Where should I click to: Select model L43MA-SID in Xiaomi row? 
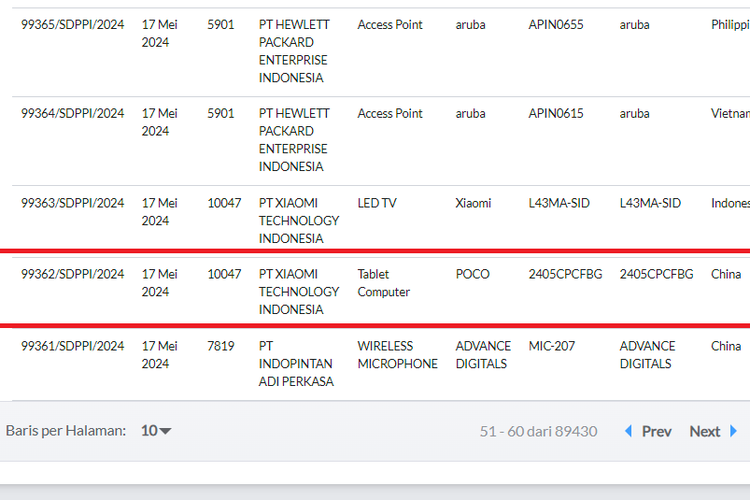click(x=559, y=203)
